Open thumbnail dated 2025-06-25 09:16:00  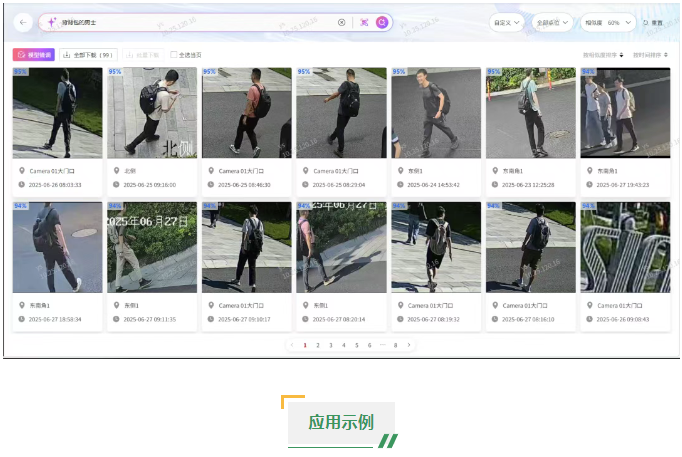(x=152, y=113)
